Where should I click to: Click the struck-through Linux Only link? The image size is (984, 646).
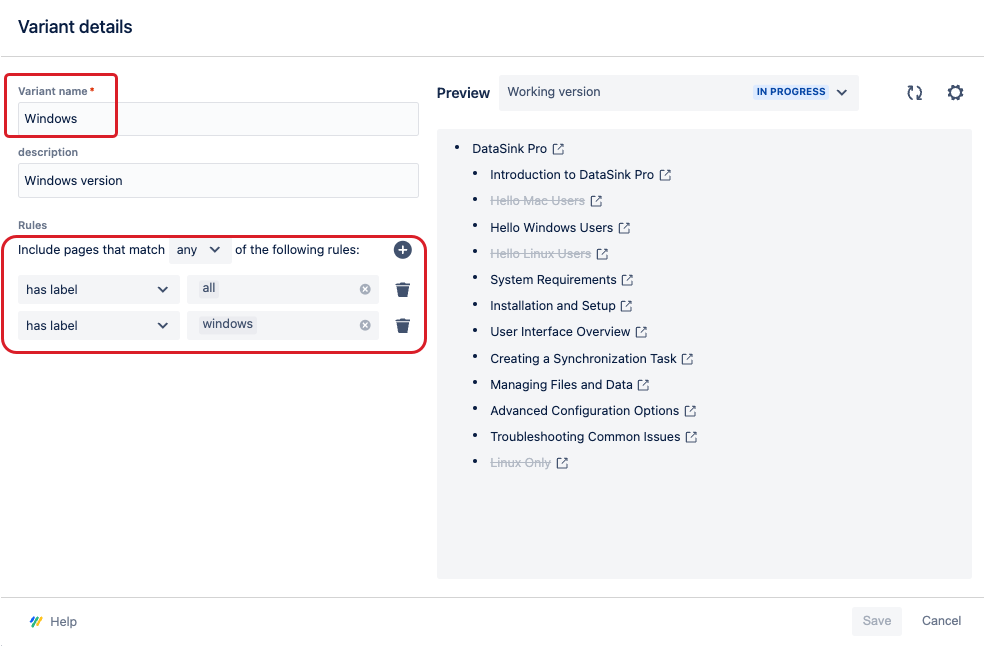click(x=520, y=463)
